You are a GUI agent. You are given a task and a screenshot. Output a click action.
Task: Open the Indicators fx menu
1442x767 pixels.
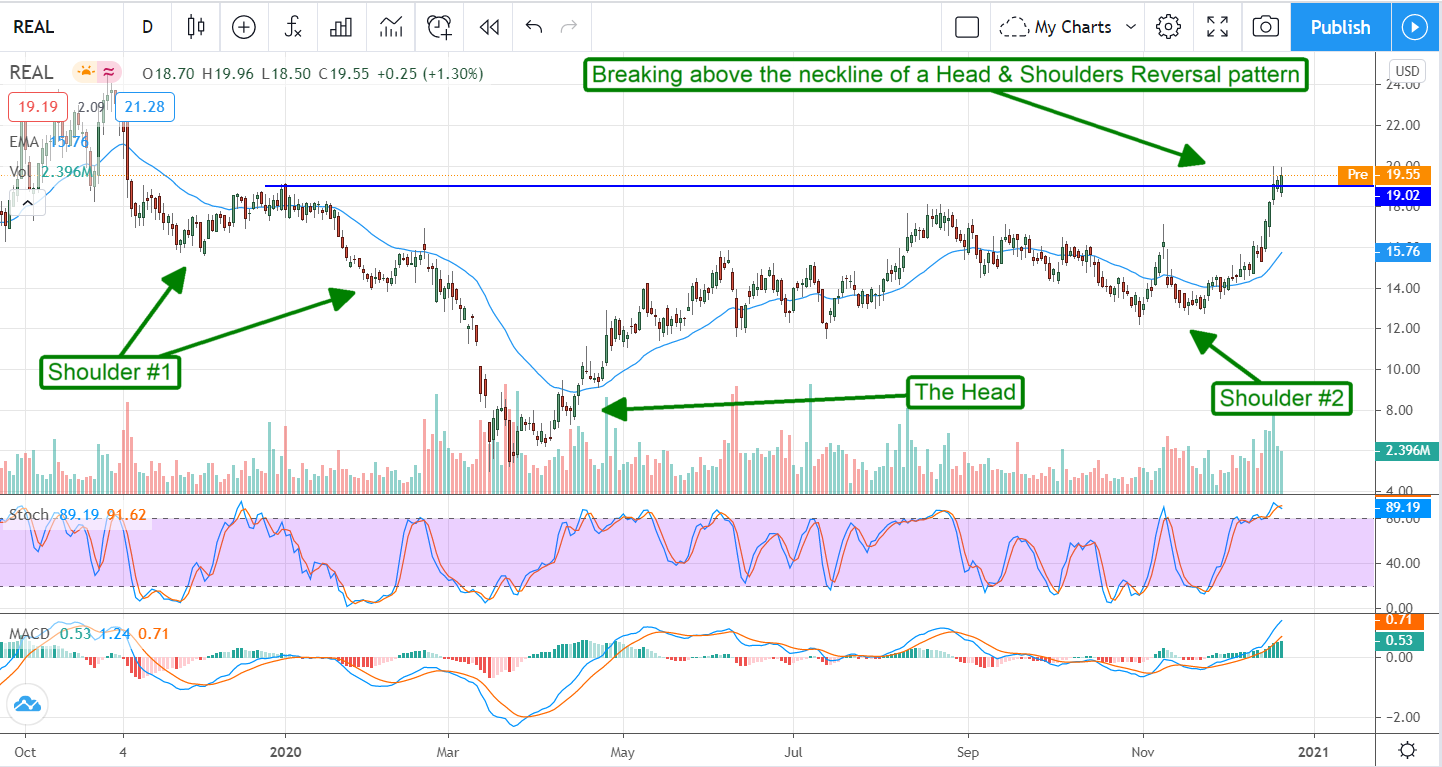(293, 27)
